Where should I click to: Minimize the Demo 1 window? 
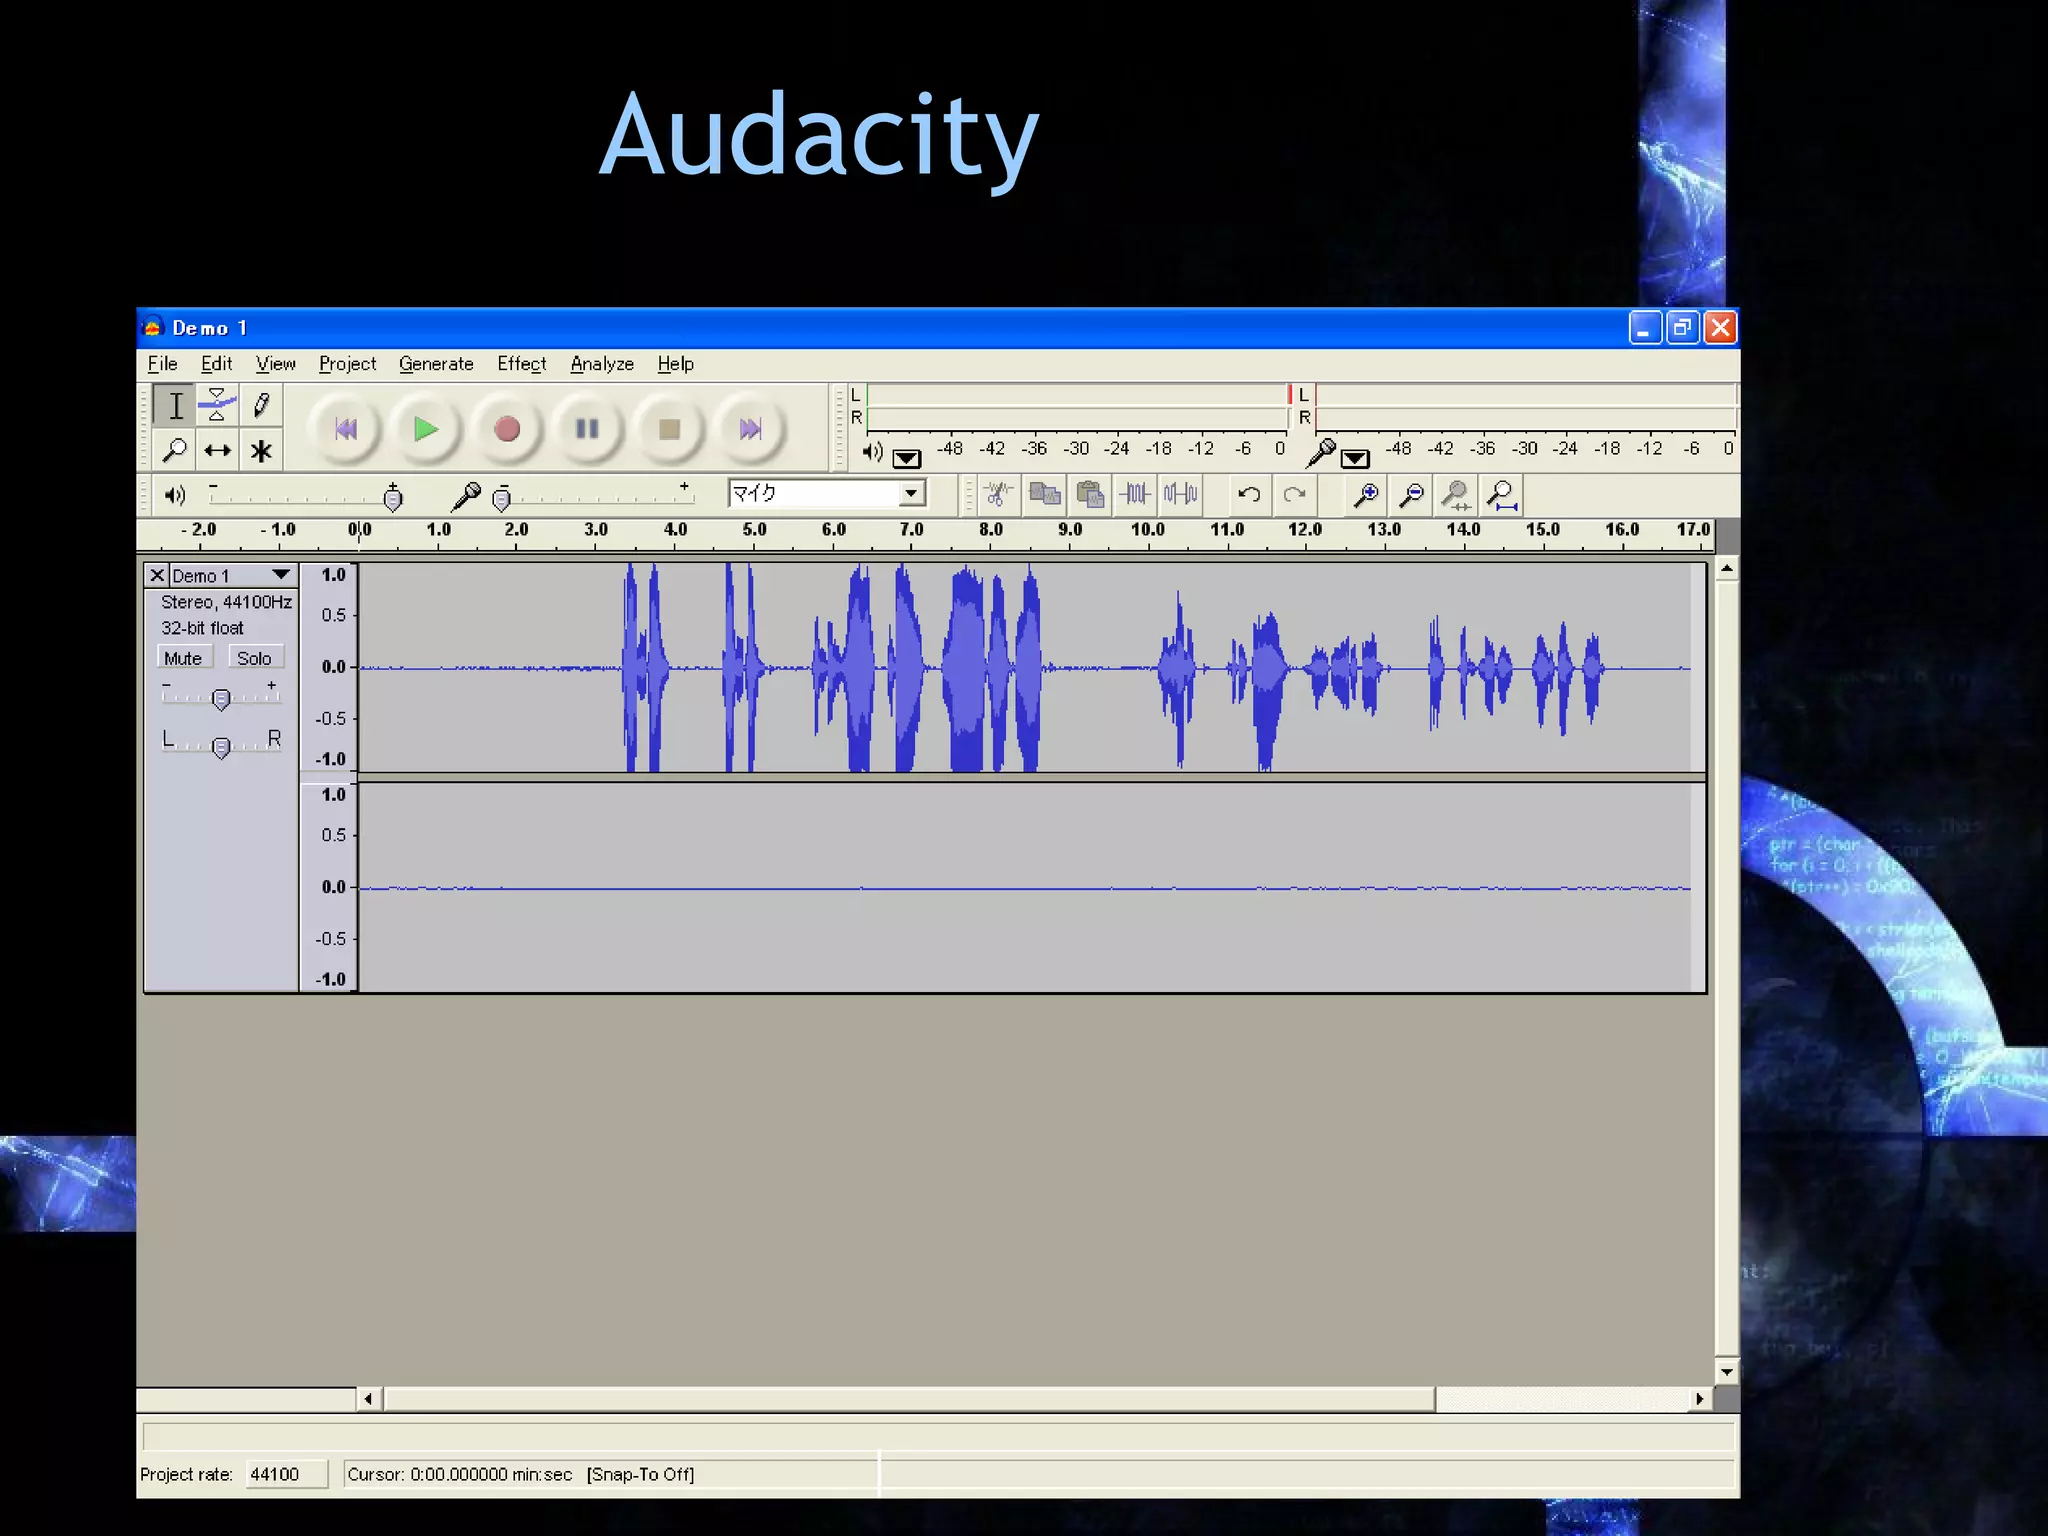point(1644,328)
